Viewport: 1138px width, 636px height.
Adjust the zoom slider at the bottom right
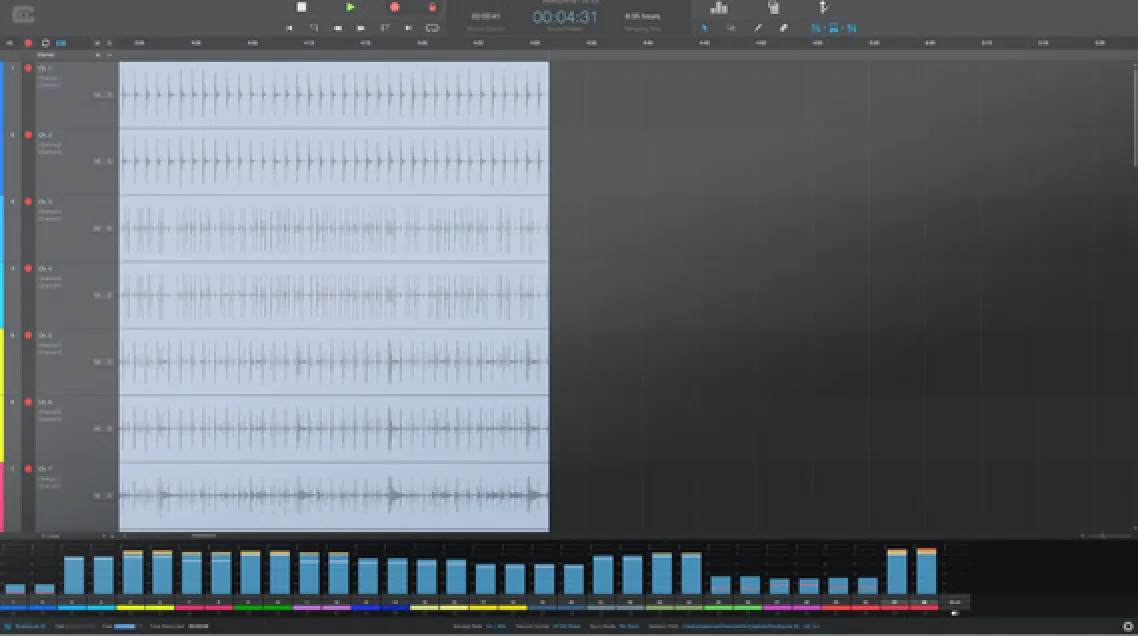point(1103,536)
